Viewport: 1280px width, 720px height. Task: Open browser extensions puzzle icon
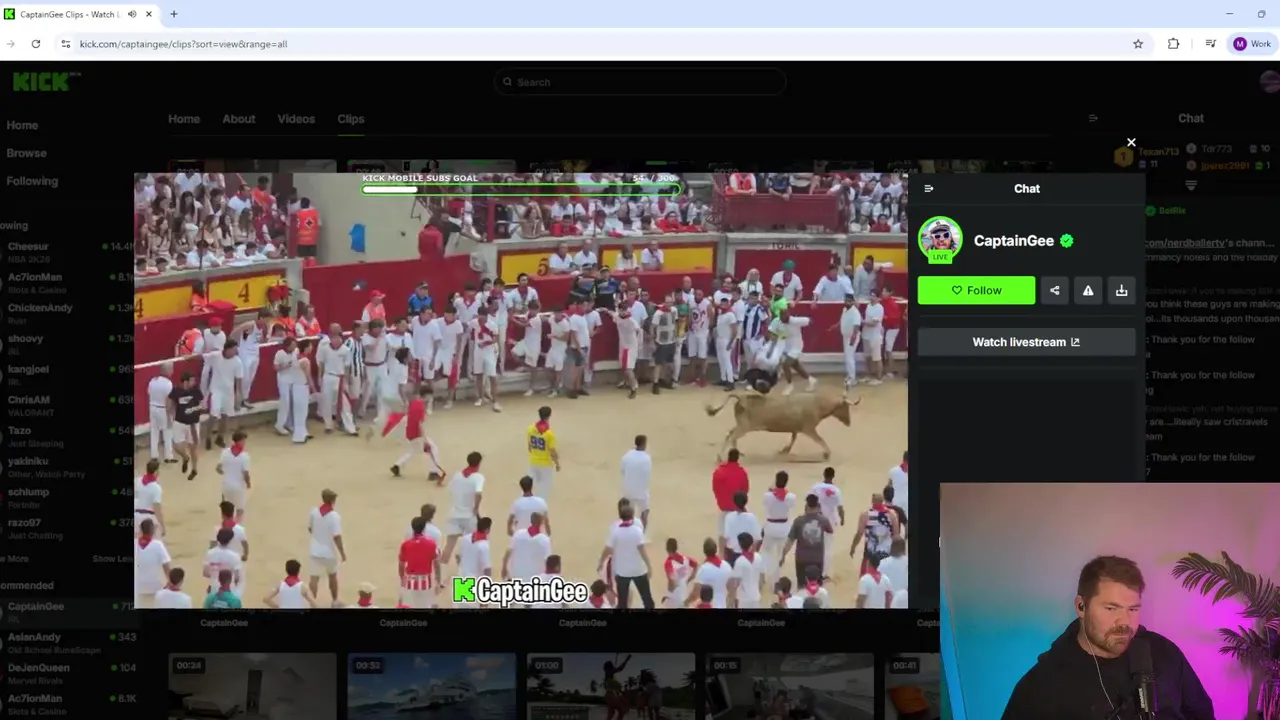[x=1174, y=44]
